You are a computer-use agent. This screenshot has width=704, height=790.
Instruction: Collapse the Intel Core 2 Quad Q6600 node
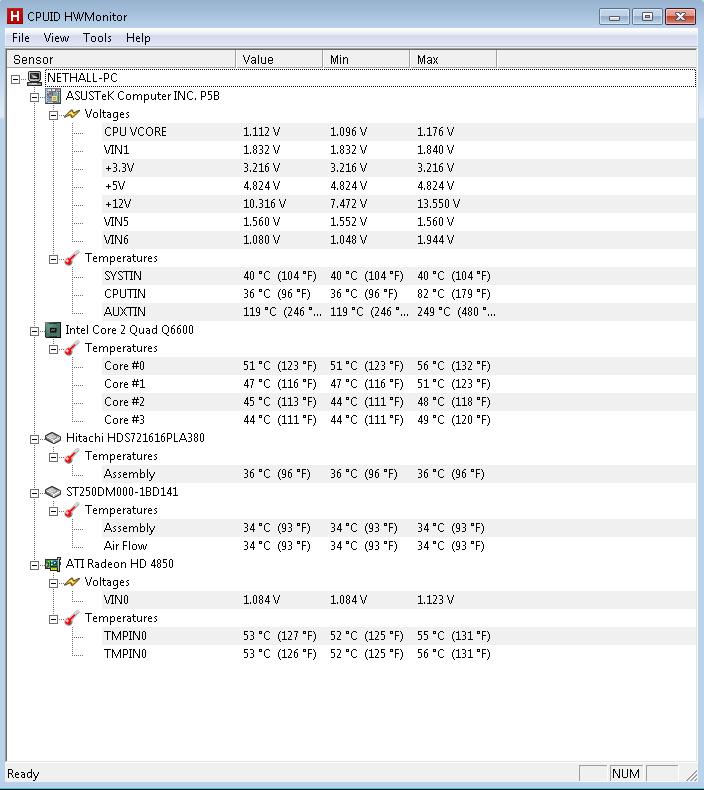click(x=34, y=332)
